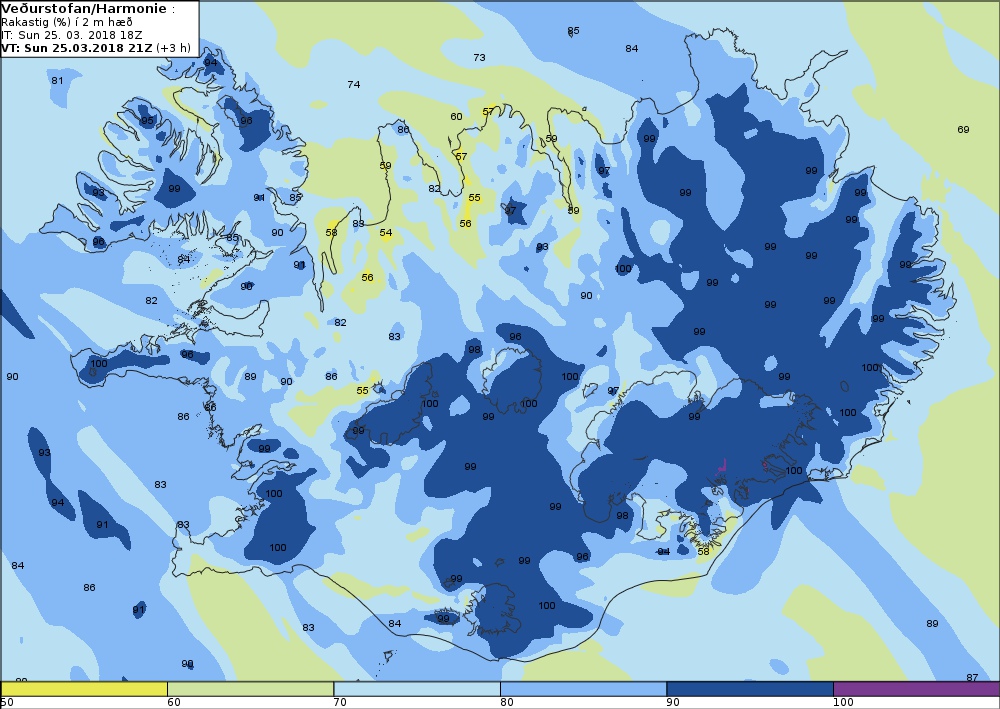Click the 'VT: Sun 25.03.2018 21Z' valid time line

tap(77, 48)
